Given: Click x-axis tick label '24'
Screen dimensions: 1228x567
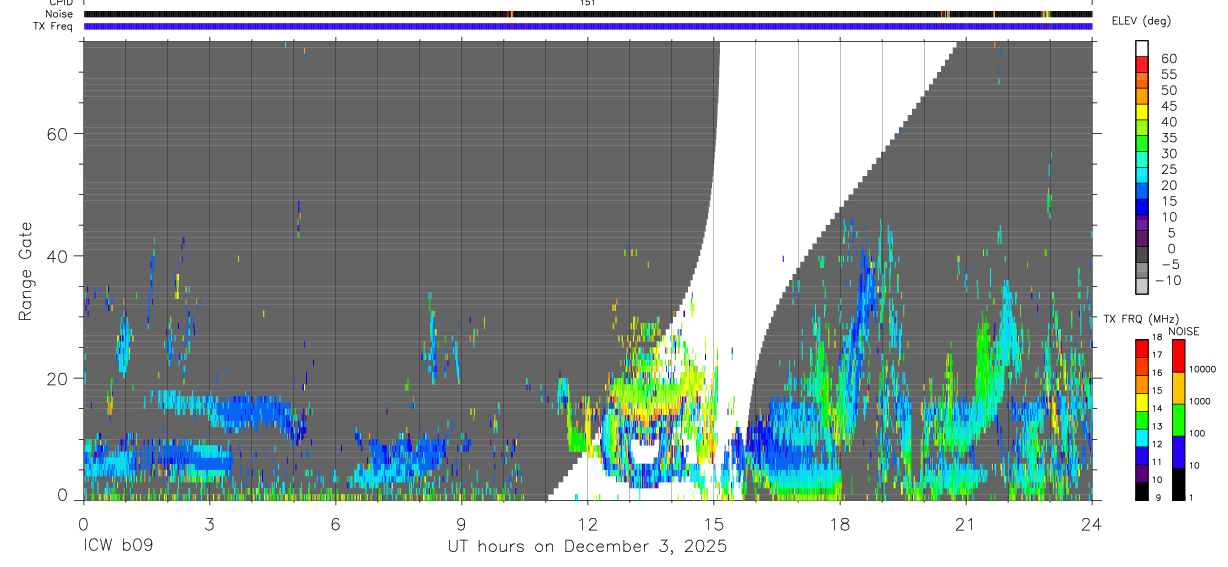Looking at the screenshot, I should tap(1092, 524).
